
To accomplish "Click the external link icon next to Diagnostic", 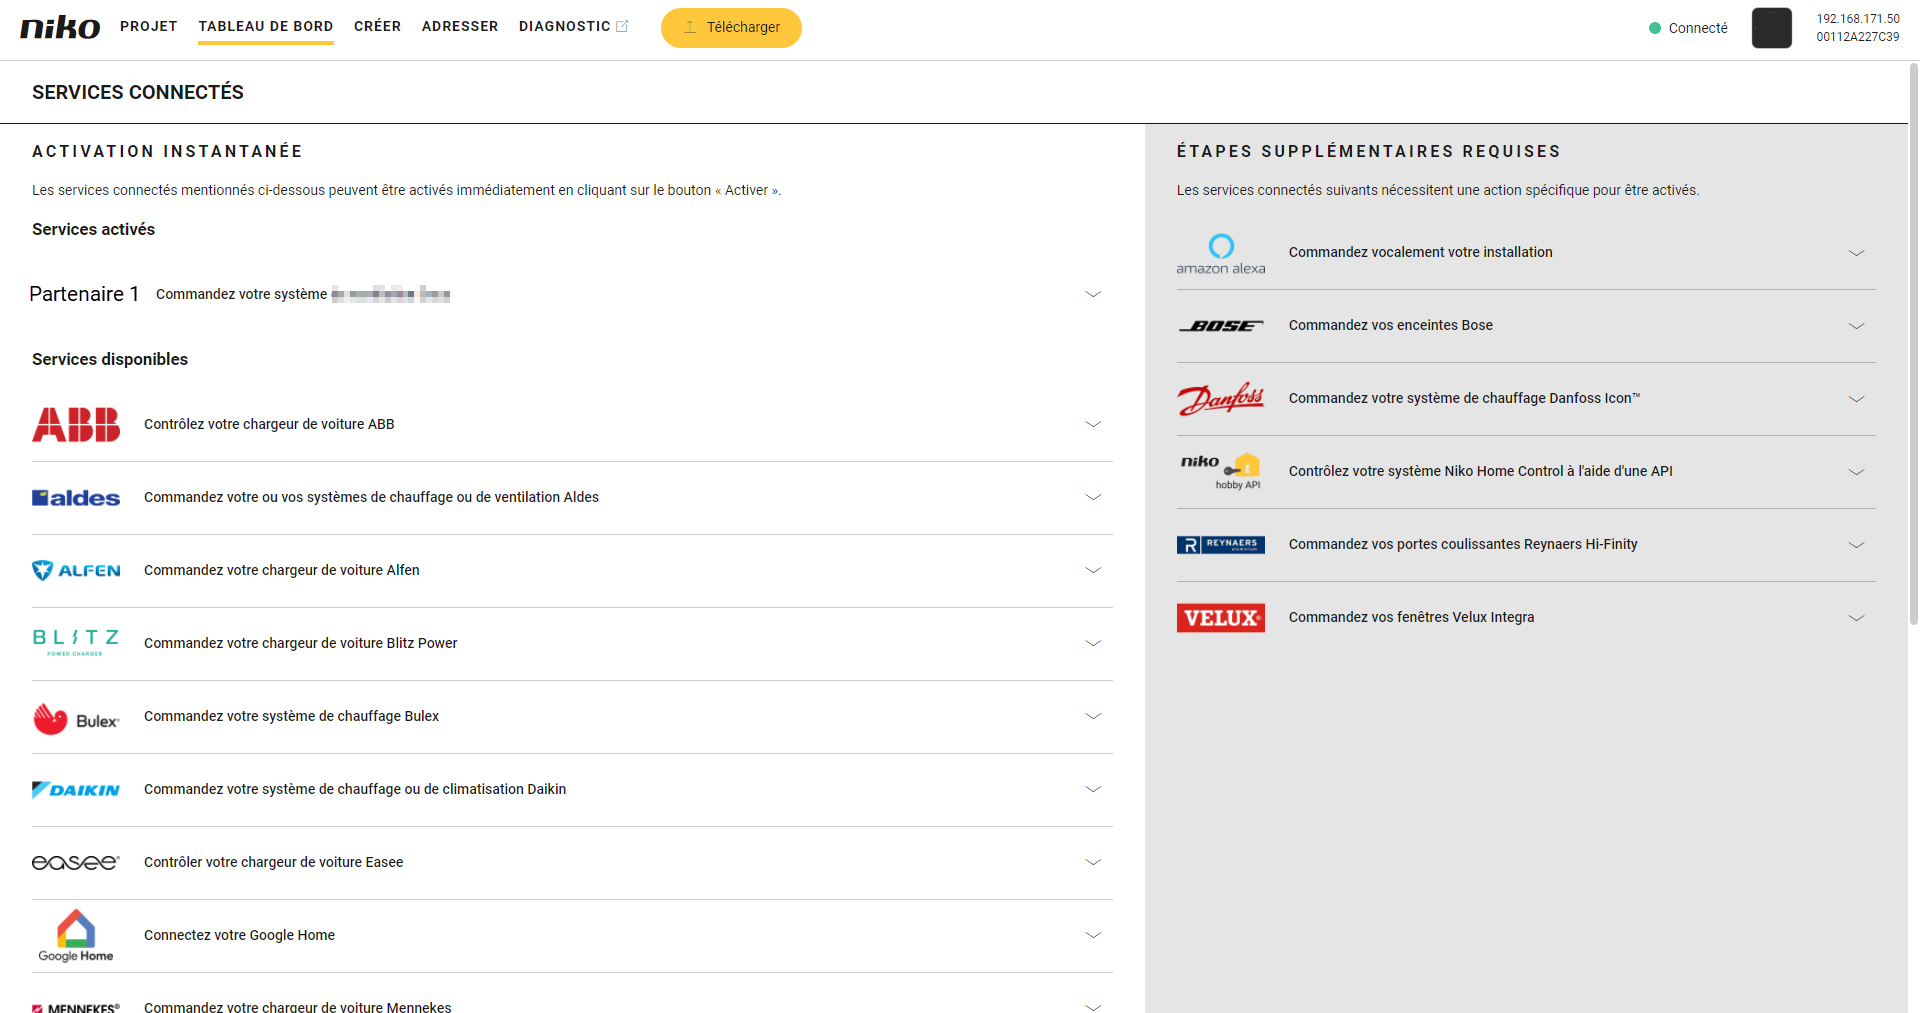I will [622, 26].
